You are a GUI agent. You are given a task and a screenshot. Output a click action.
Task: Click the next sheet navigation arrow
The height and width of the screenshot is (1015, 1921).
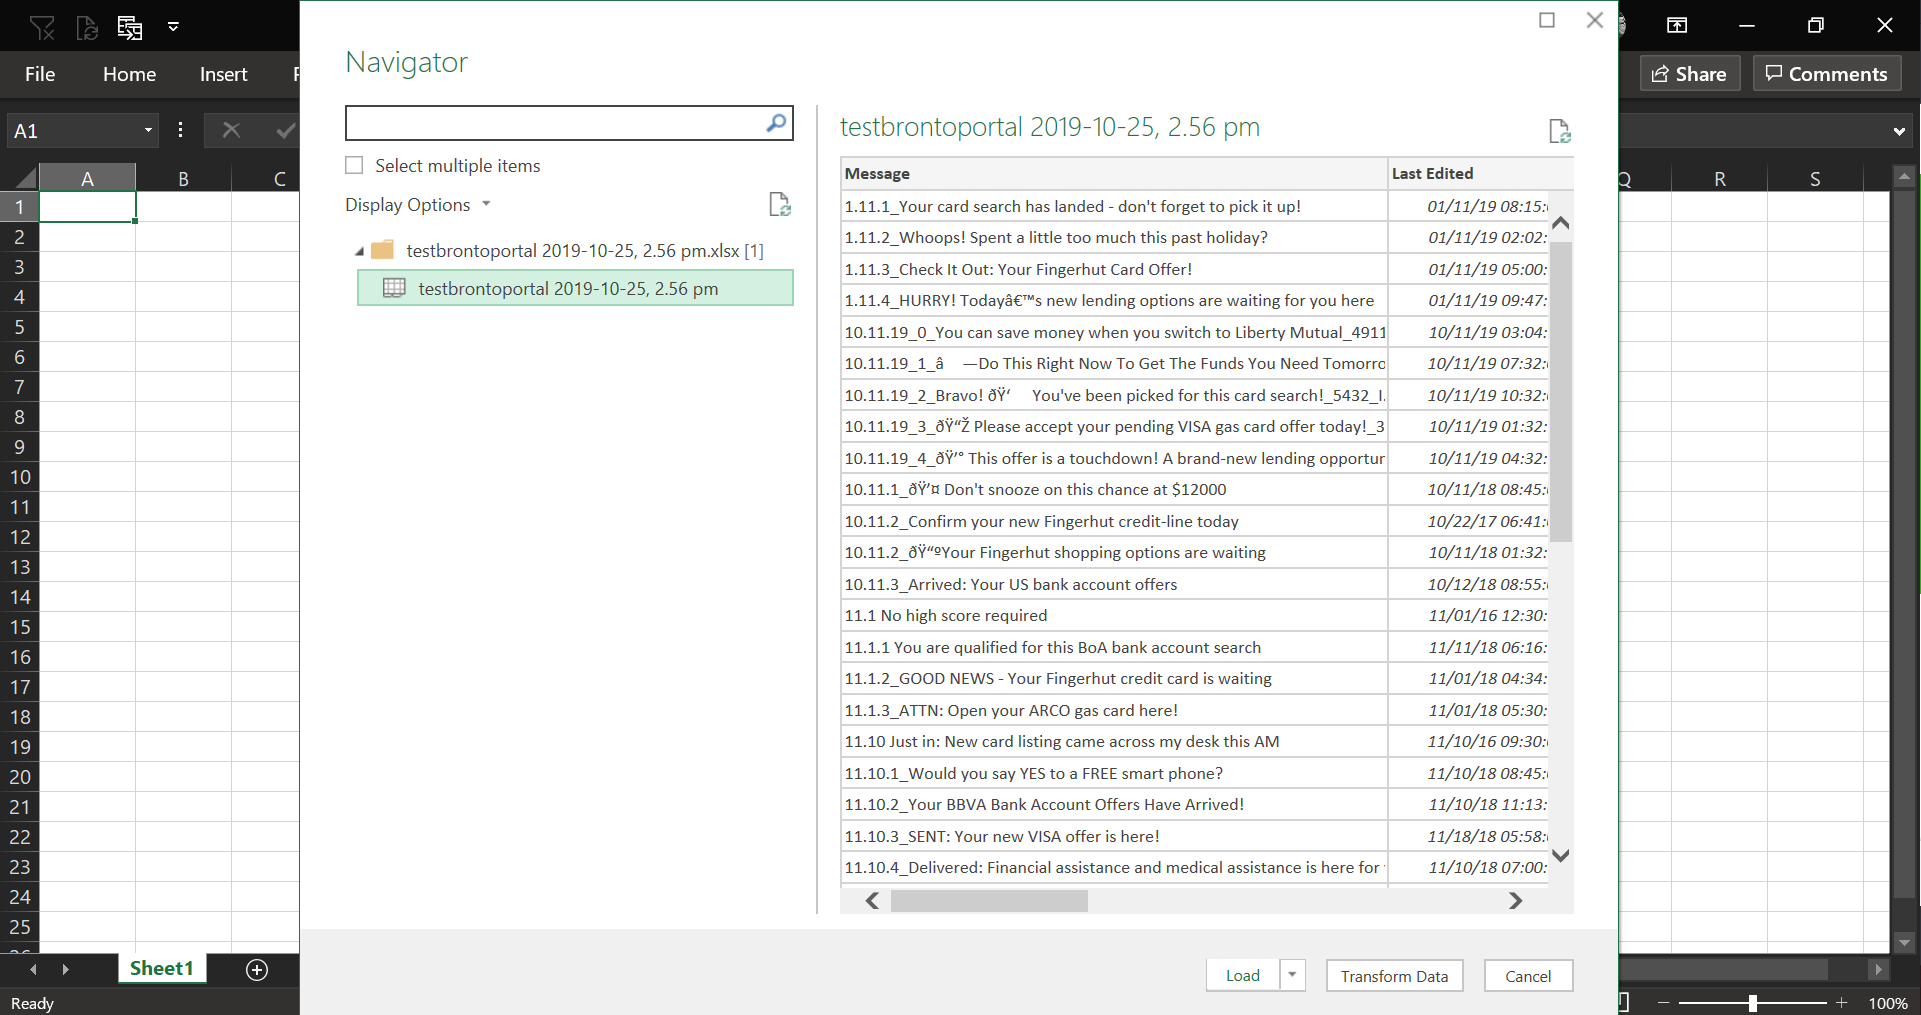[x=65, y=970]
